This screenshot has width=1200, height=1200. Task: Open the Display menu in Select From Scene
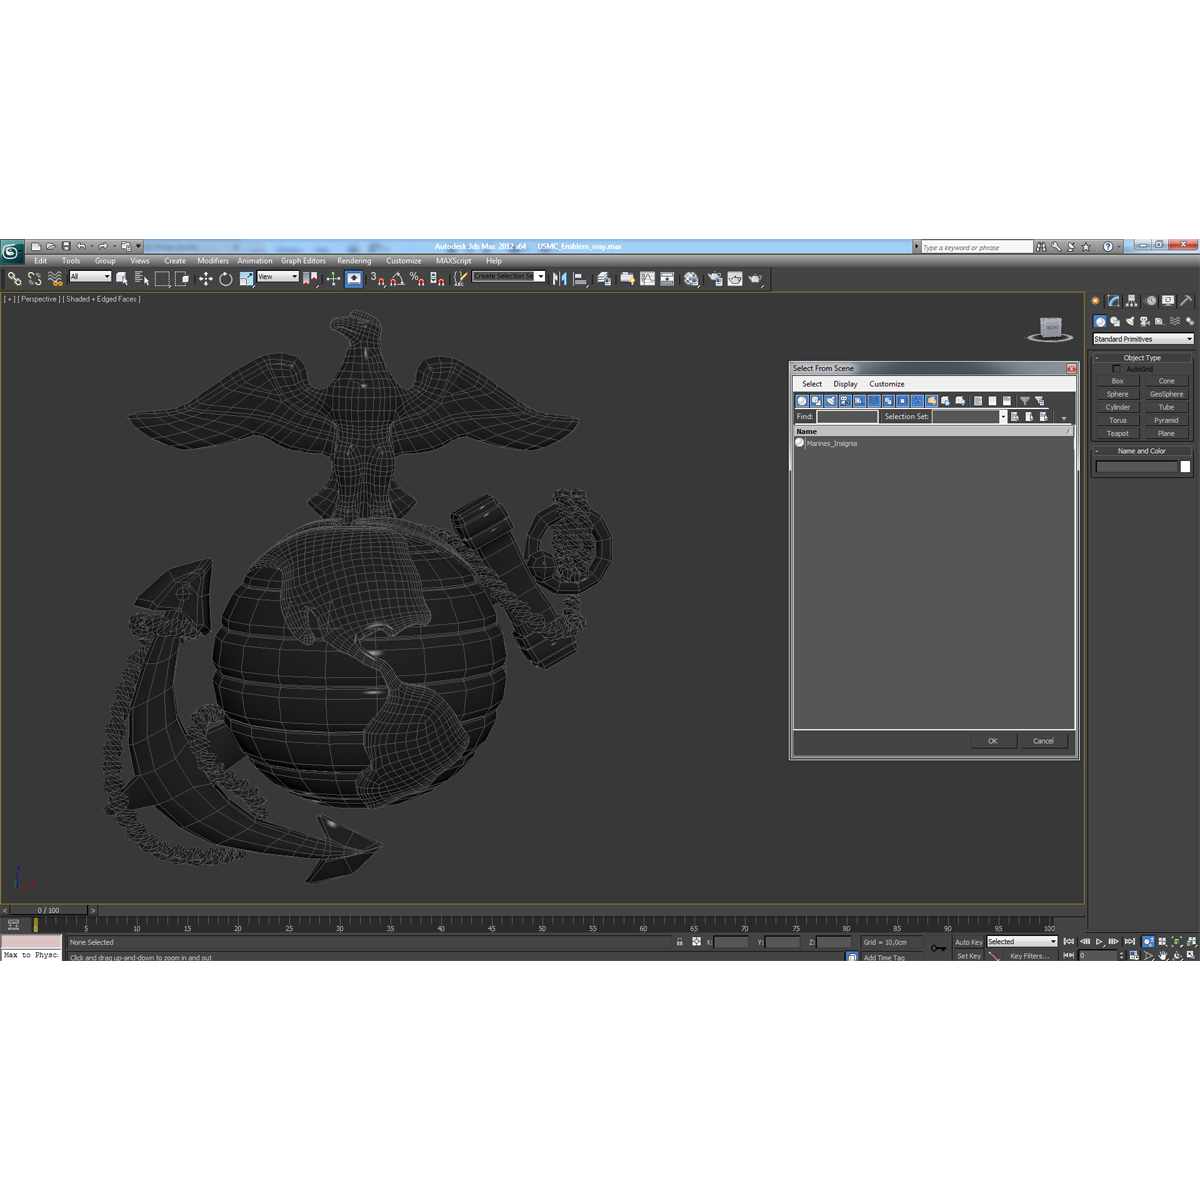[x=845, y=384]
